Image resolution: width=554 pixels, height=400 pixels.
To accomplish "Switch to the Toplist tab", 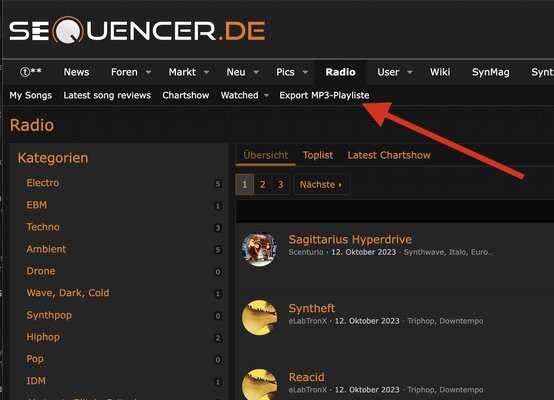I will [318, 155].
